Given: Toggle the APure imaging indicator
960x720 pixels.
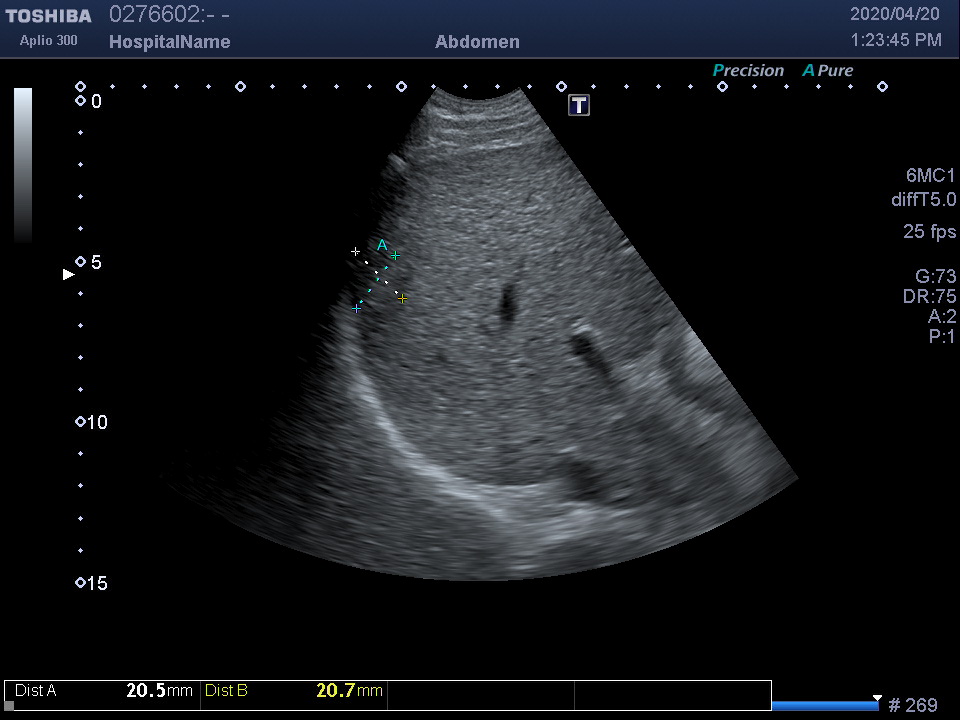Looking at the screenshot, I should (x=827, y=71).
